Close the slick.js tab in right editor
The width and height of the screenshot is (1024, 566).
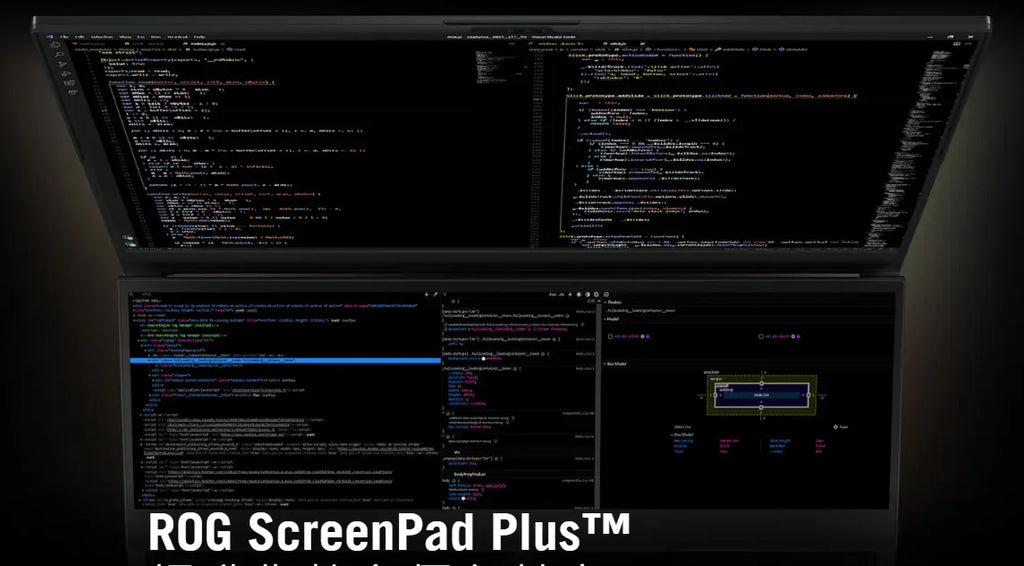(643, 44)
